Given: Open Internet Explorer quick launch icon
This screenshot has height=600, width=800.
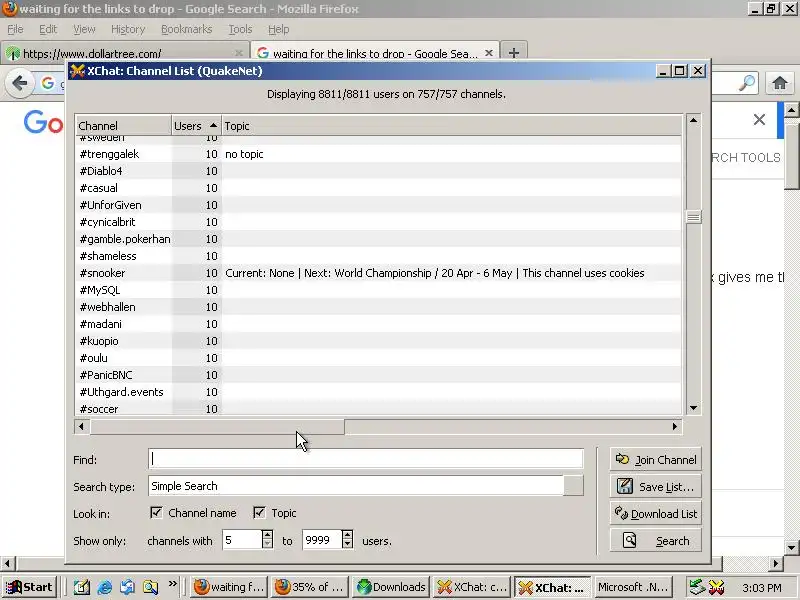Looking at the screenshot, I should 105,587.
